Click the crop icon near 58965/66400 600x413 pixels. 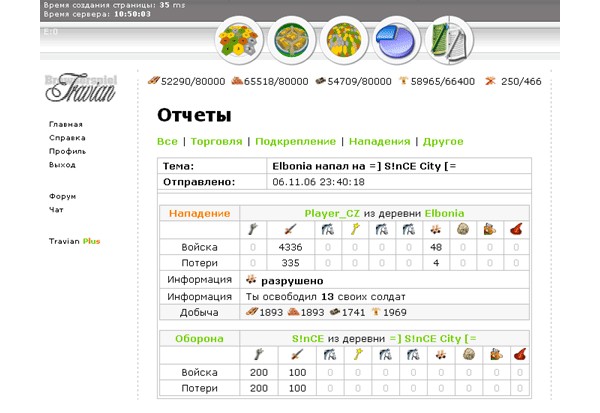pyautogui.click(x=403, y=81)
